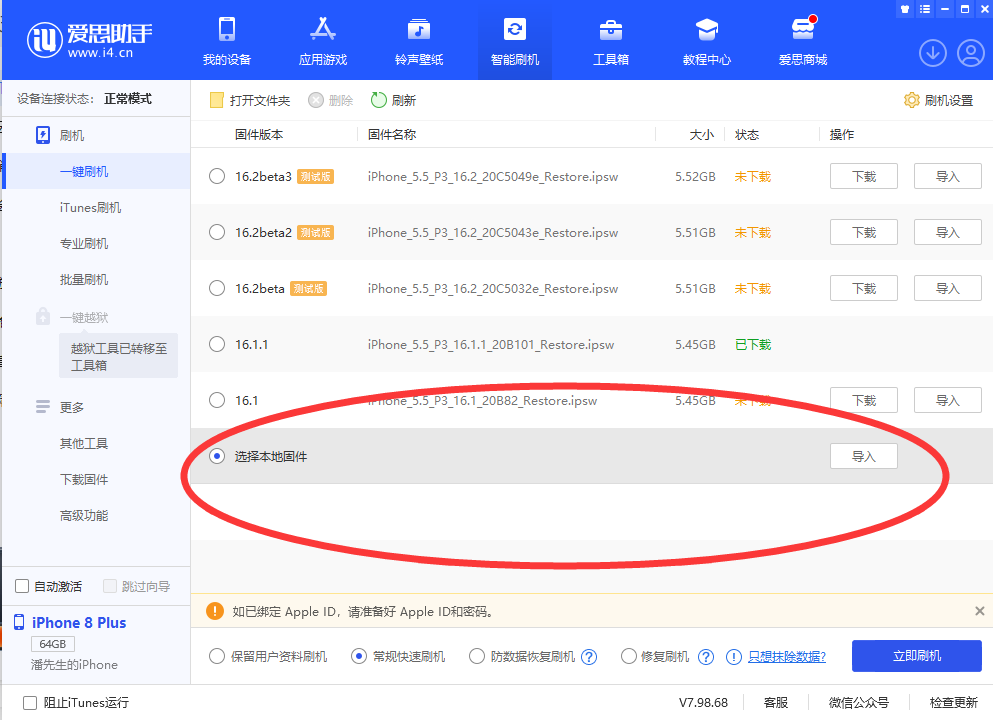Viewport: 993px width, 720px height.
Task: Click the 立即刷机 button
Action: click(916, 656)
